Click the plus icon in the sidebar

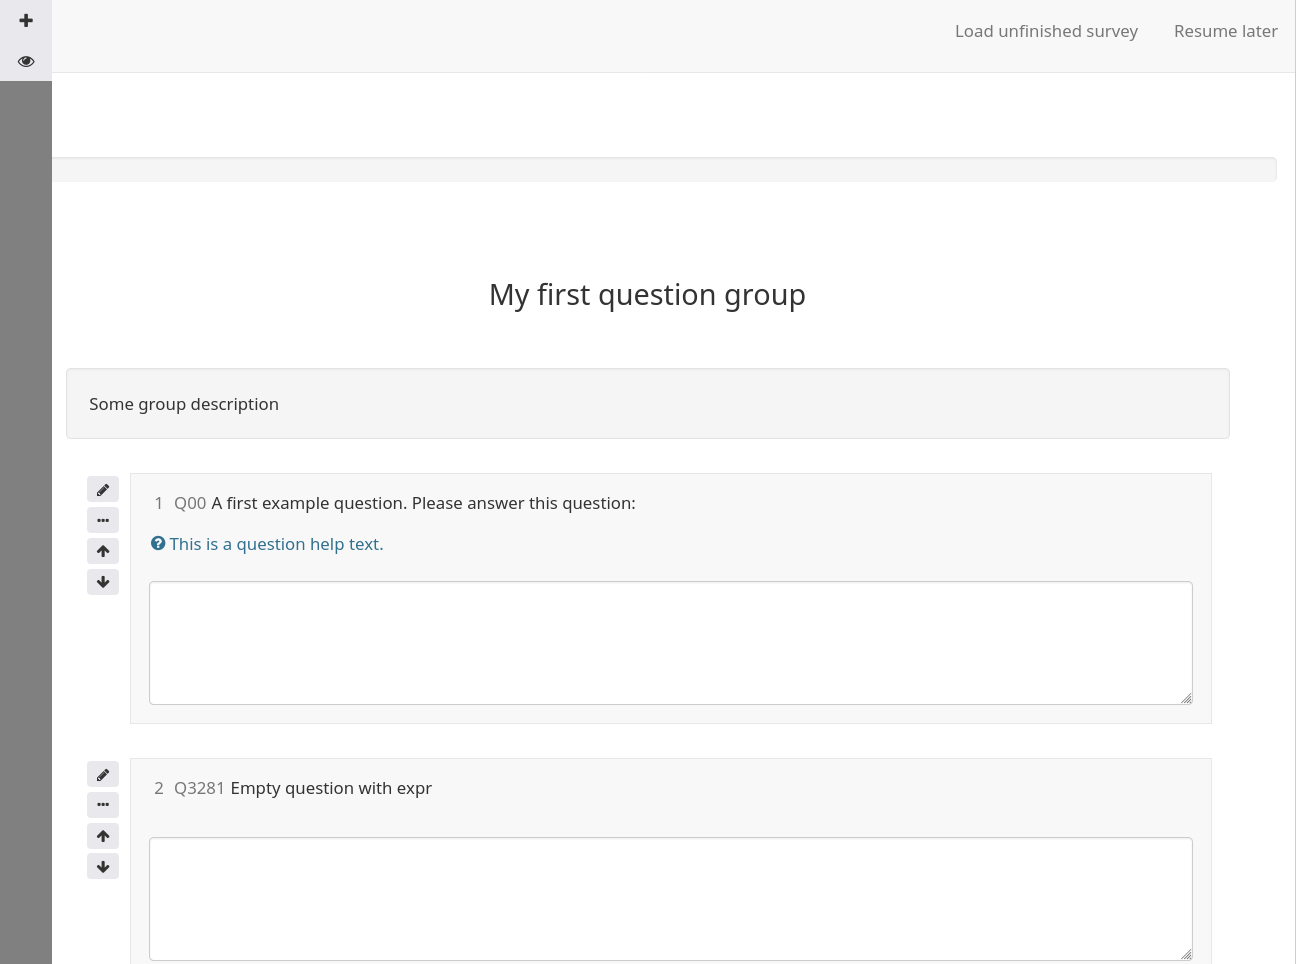(26, 21)
